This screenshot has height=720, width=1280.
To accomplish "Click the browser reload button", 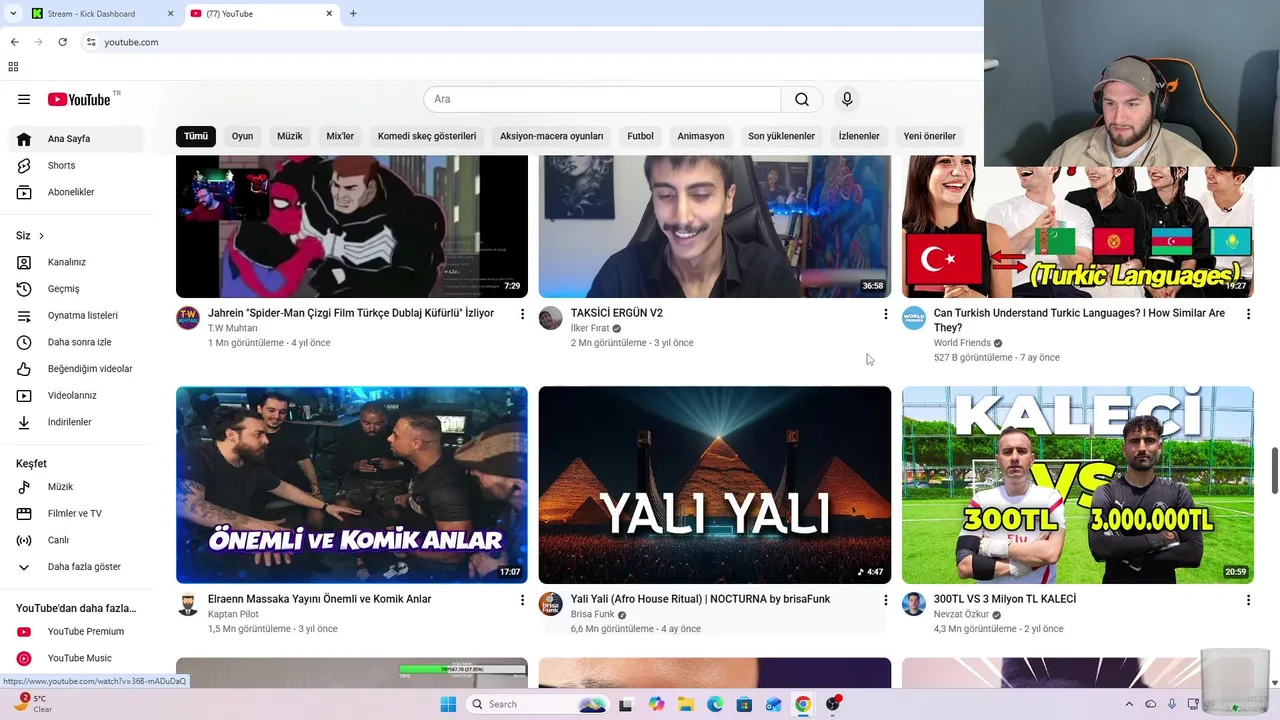I will pos(62,42).
